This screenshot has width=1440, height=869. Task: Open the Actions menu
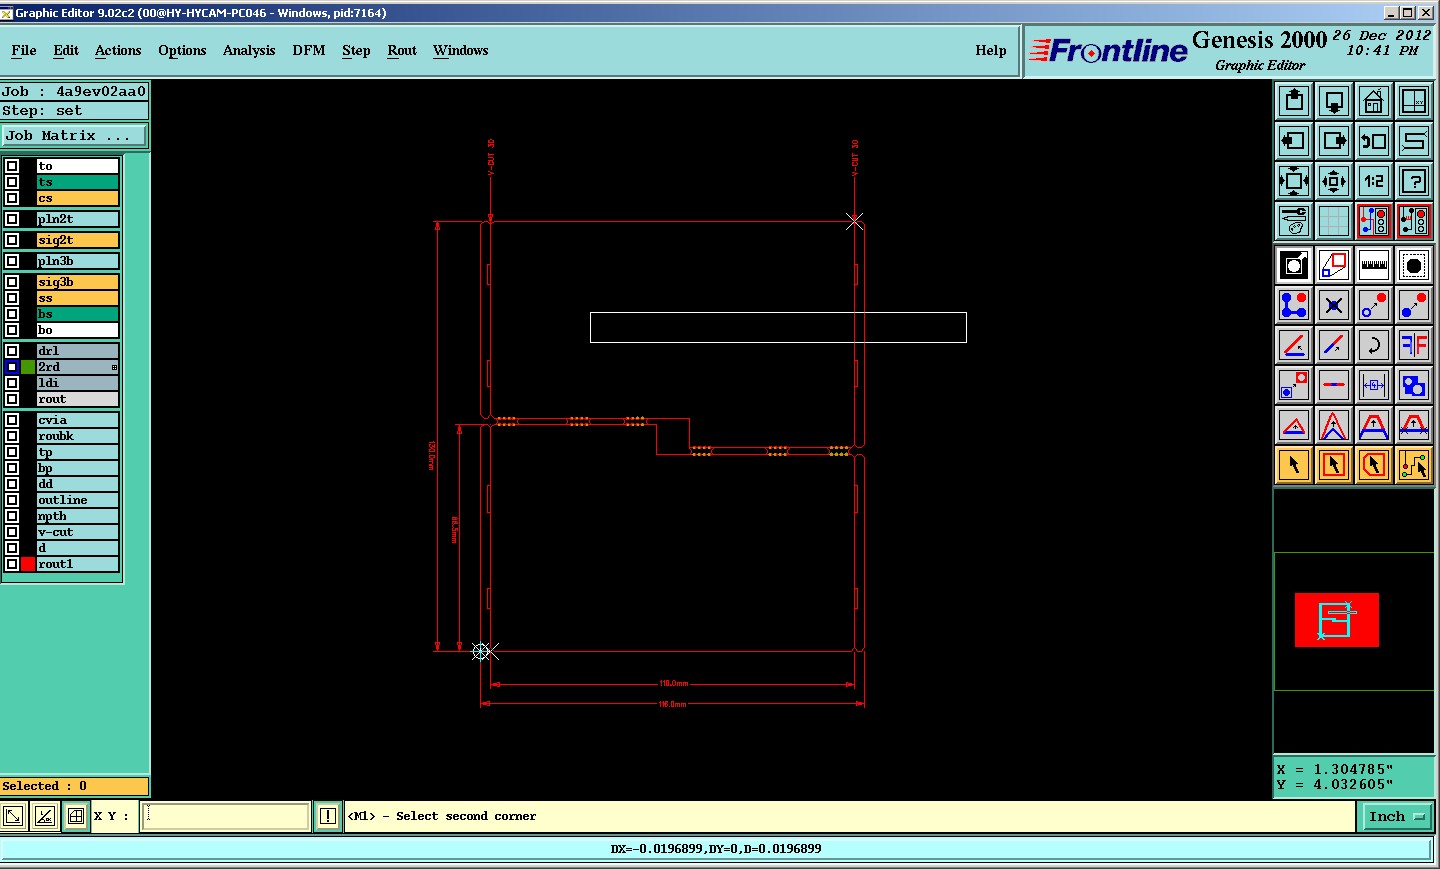coord(118,50)
